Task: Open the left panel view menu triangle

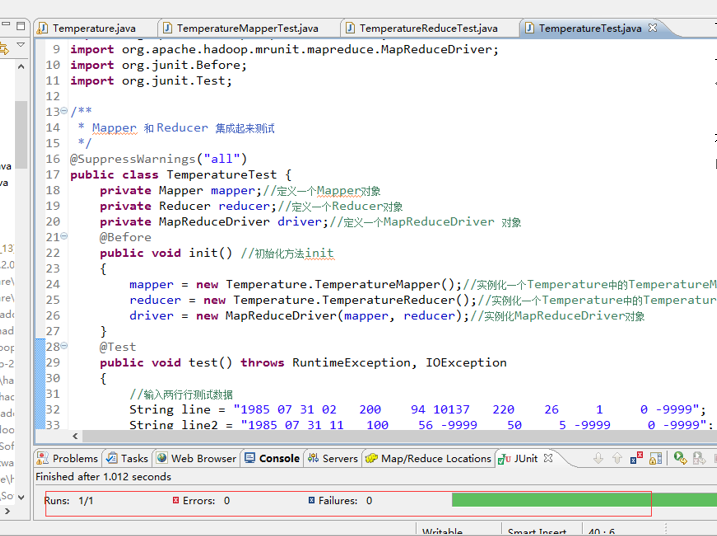Action: click(21, 45)
